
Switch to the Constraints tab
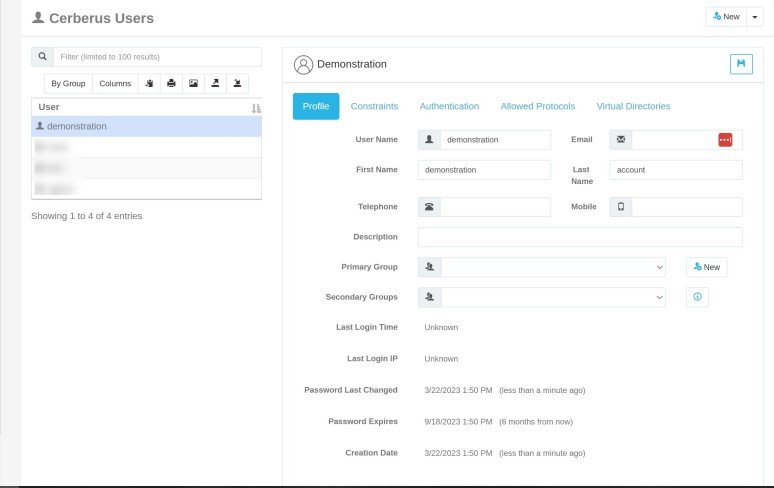374,106
